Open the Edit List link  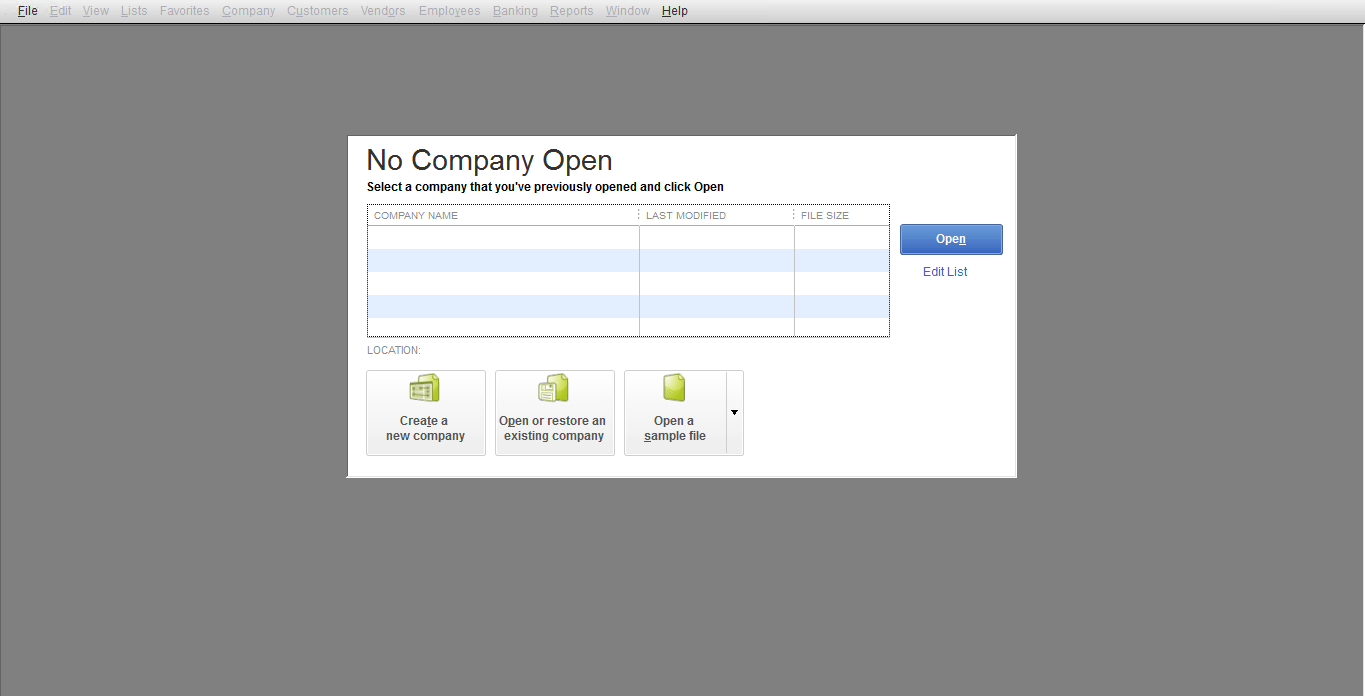click(944, 271)
